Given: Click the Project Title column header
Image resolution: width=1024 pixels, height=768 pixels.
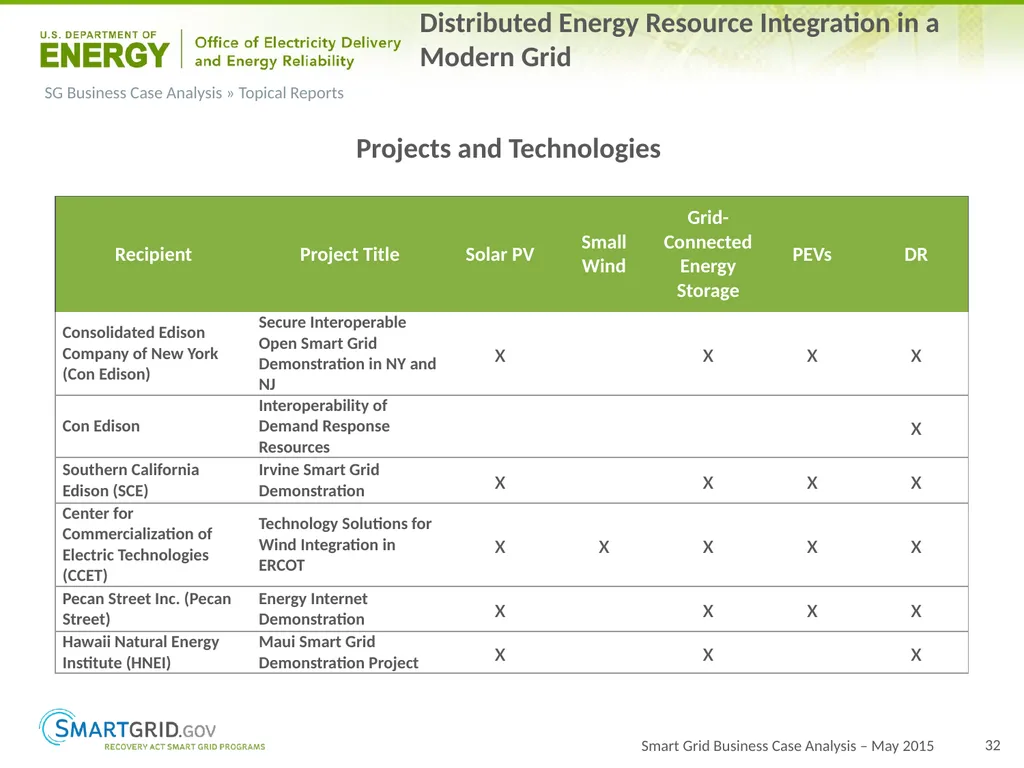Looking at the screenshot, I should [349, 254].
